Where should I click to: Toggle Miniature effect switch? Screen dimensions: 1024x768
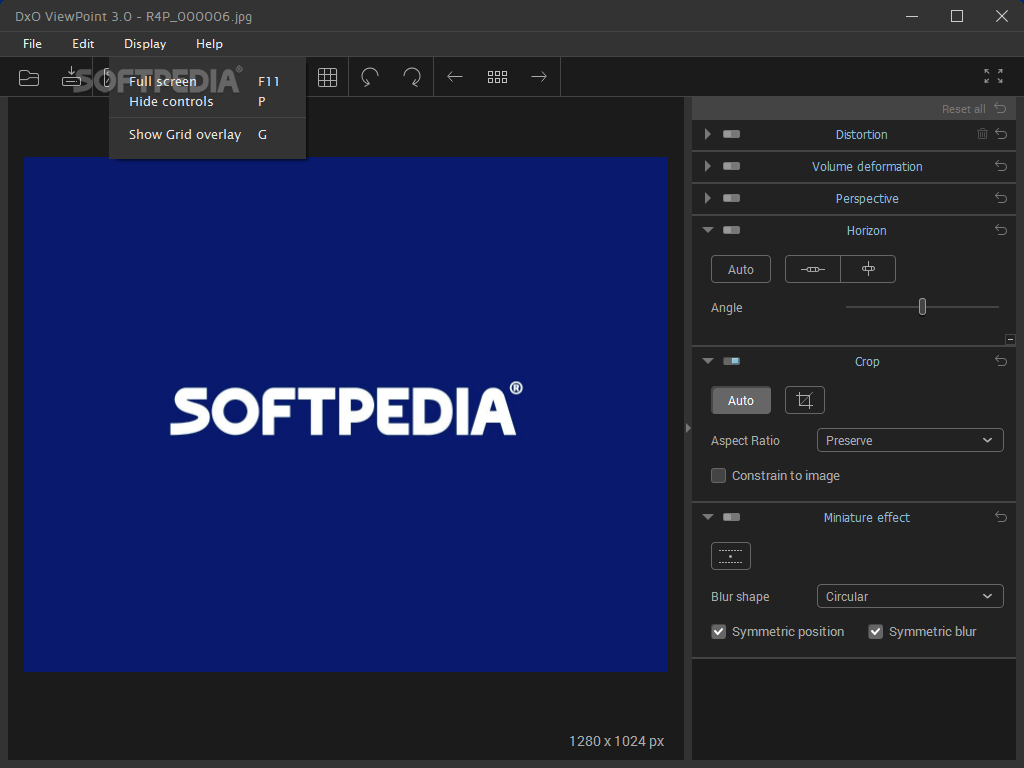point(731,517)
